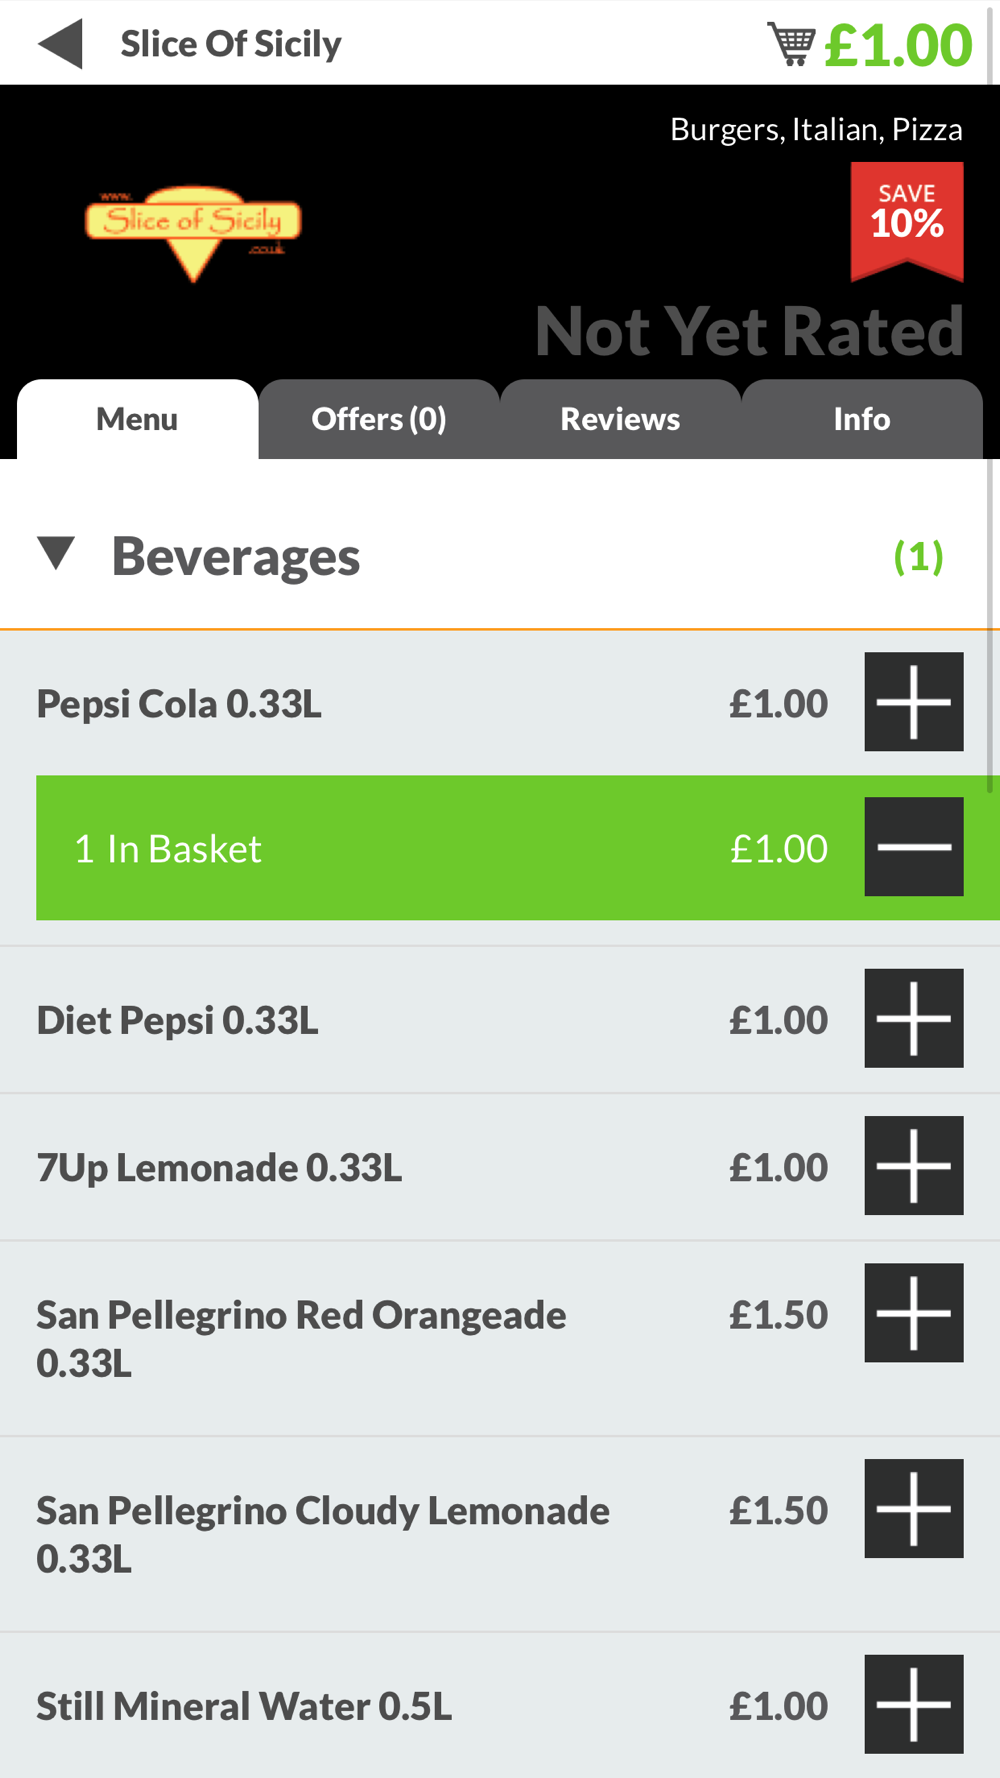This screenshot has width=1000, height=1778.
Task: Tap the Slice of Sicily logo
Action: coord(193,230)
